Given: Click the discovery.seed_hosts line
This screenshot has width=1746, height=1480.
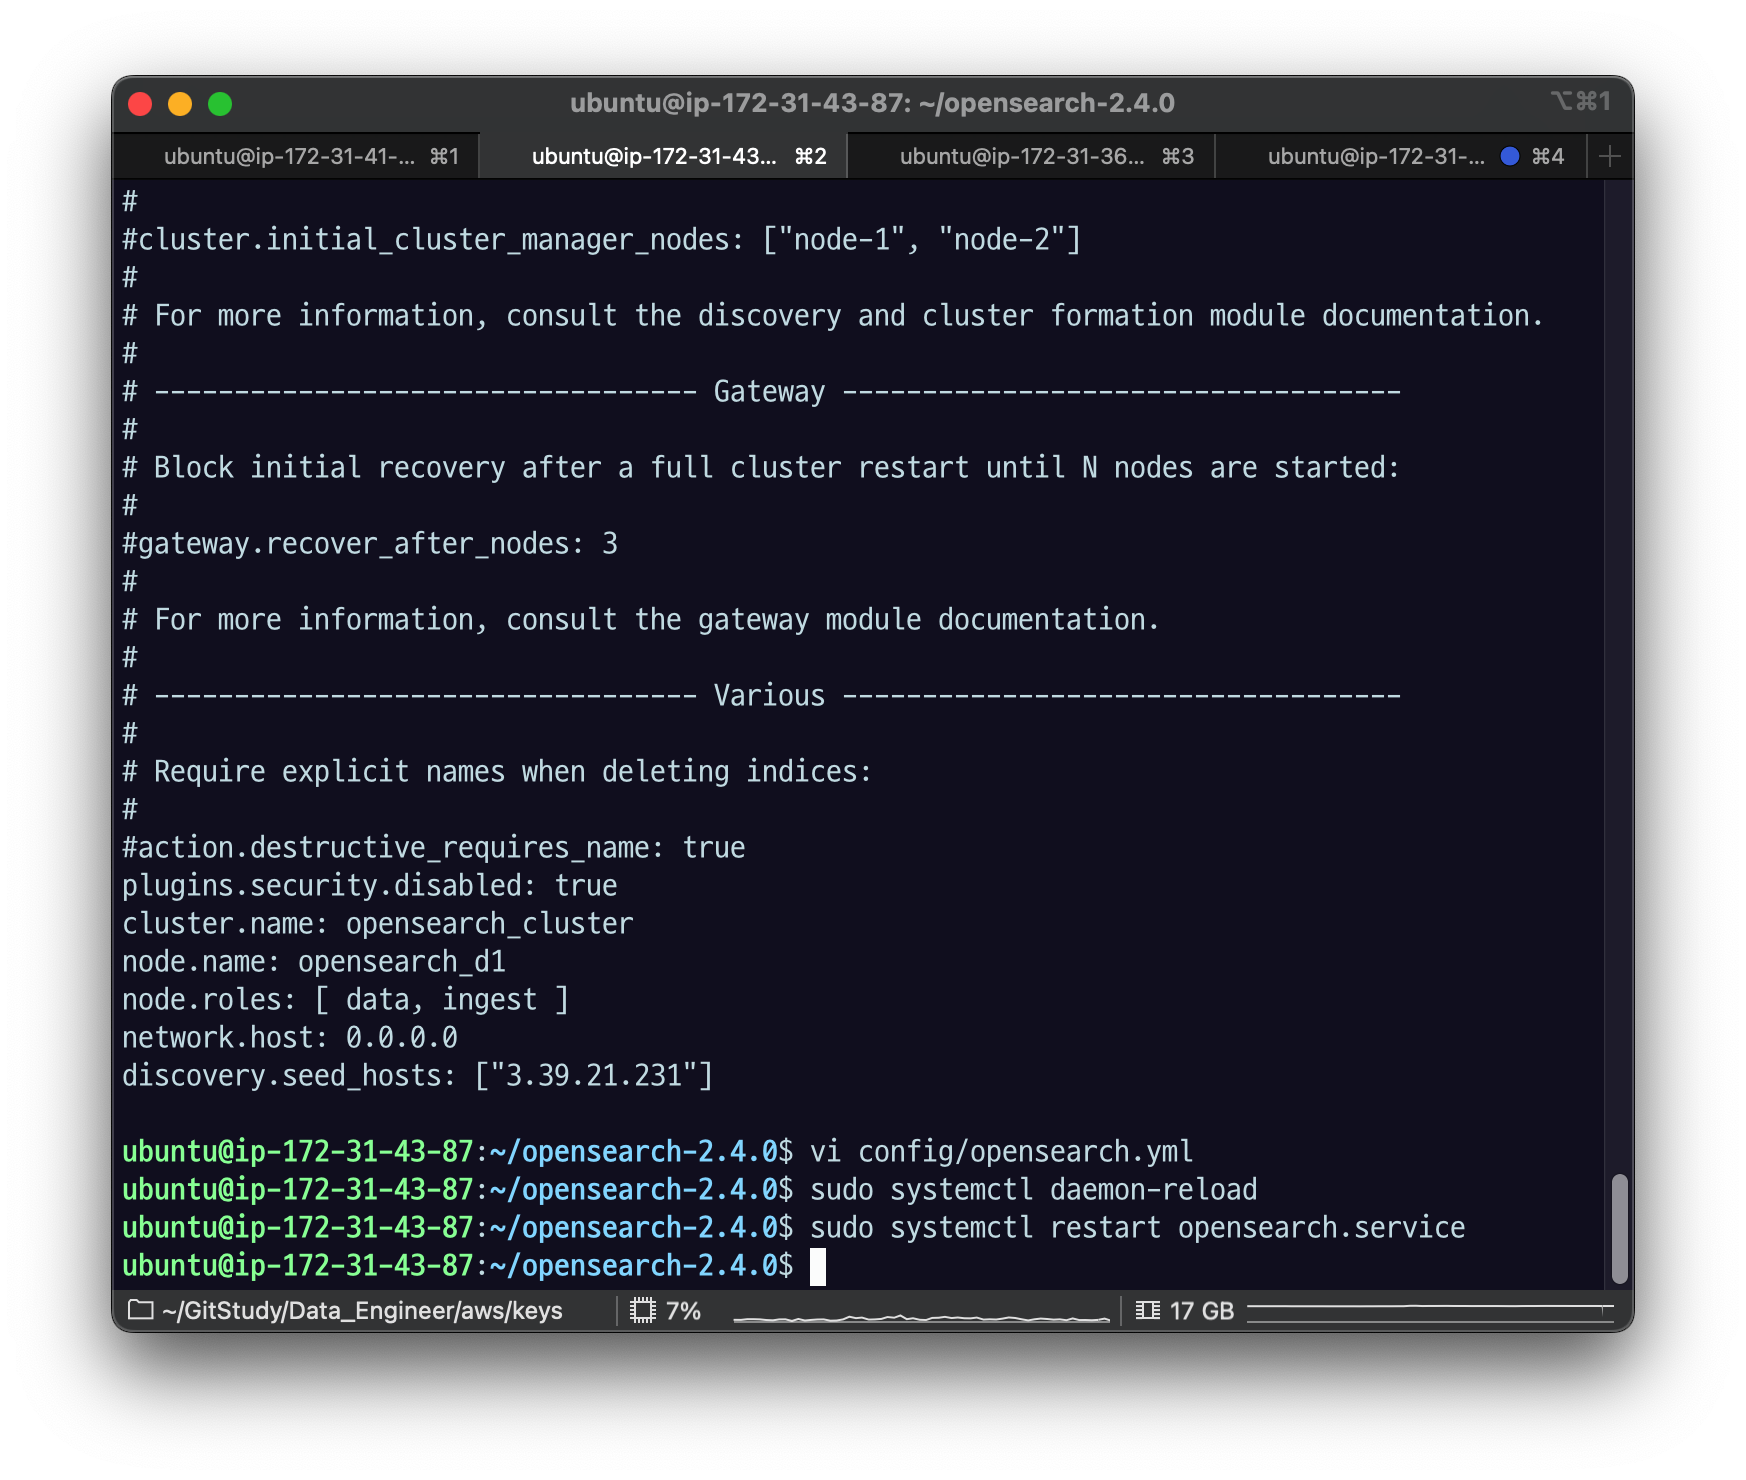Looking at the screenshot, I should [x=417, y=1075].
